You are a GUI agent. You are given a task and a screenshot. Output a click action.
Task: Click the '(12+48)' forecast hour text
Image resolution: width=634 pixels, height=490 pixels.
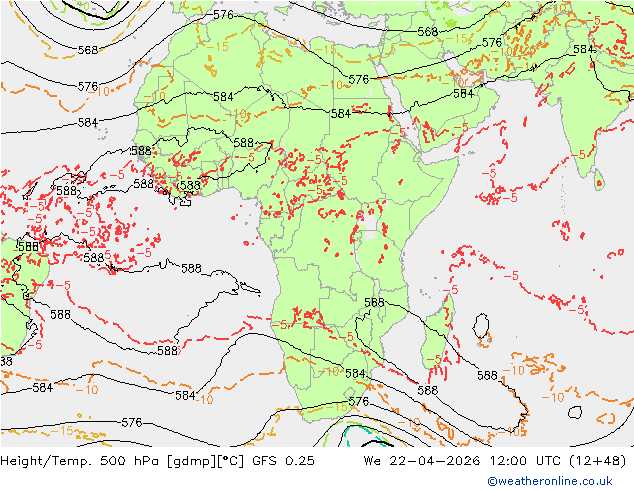click(598, 461)
